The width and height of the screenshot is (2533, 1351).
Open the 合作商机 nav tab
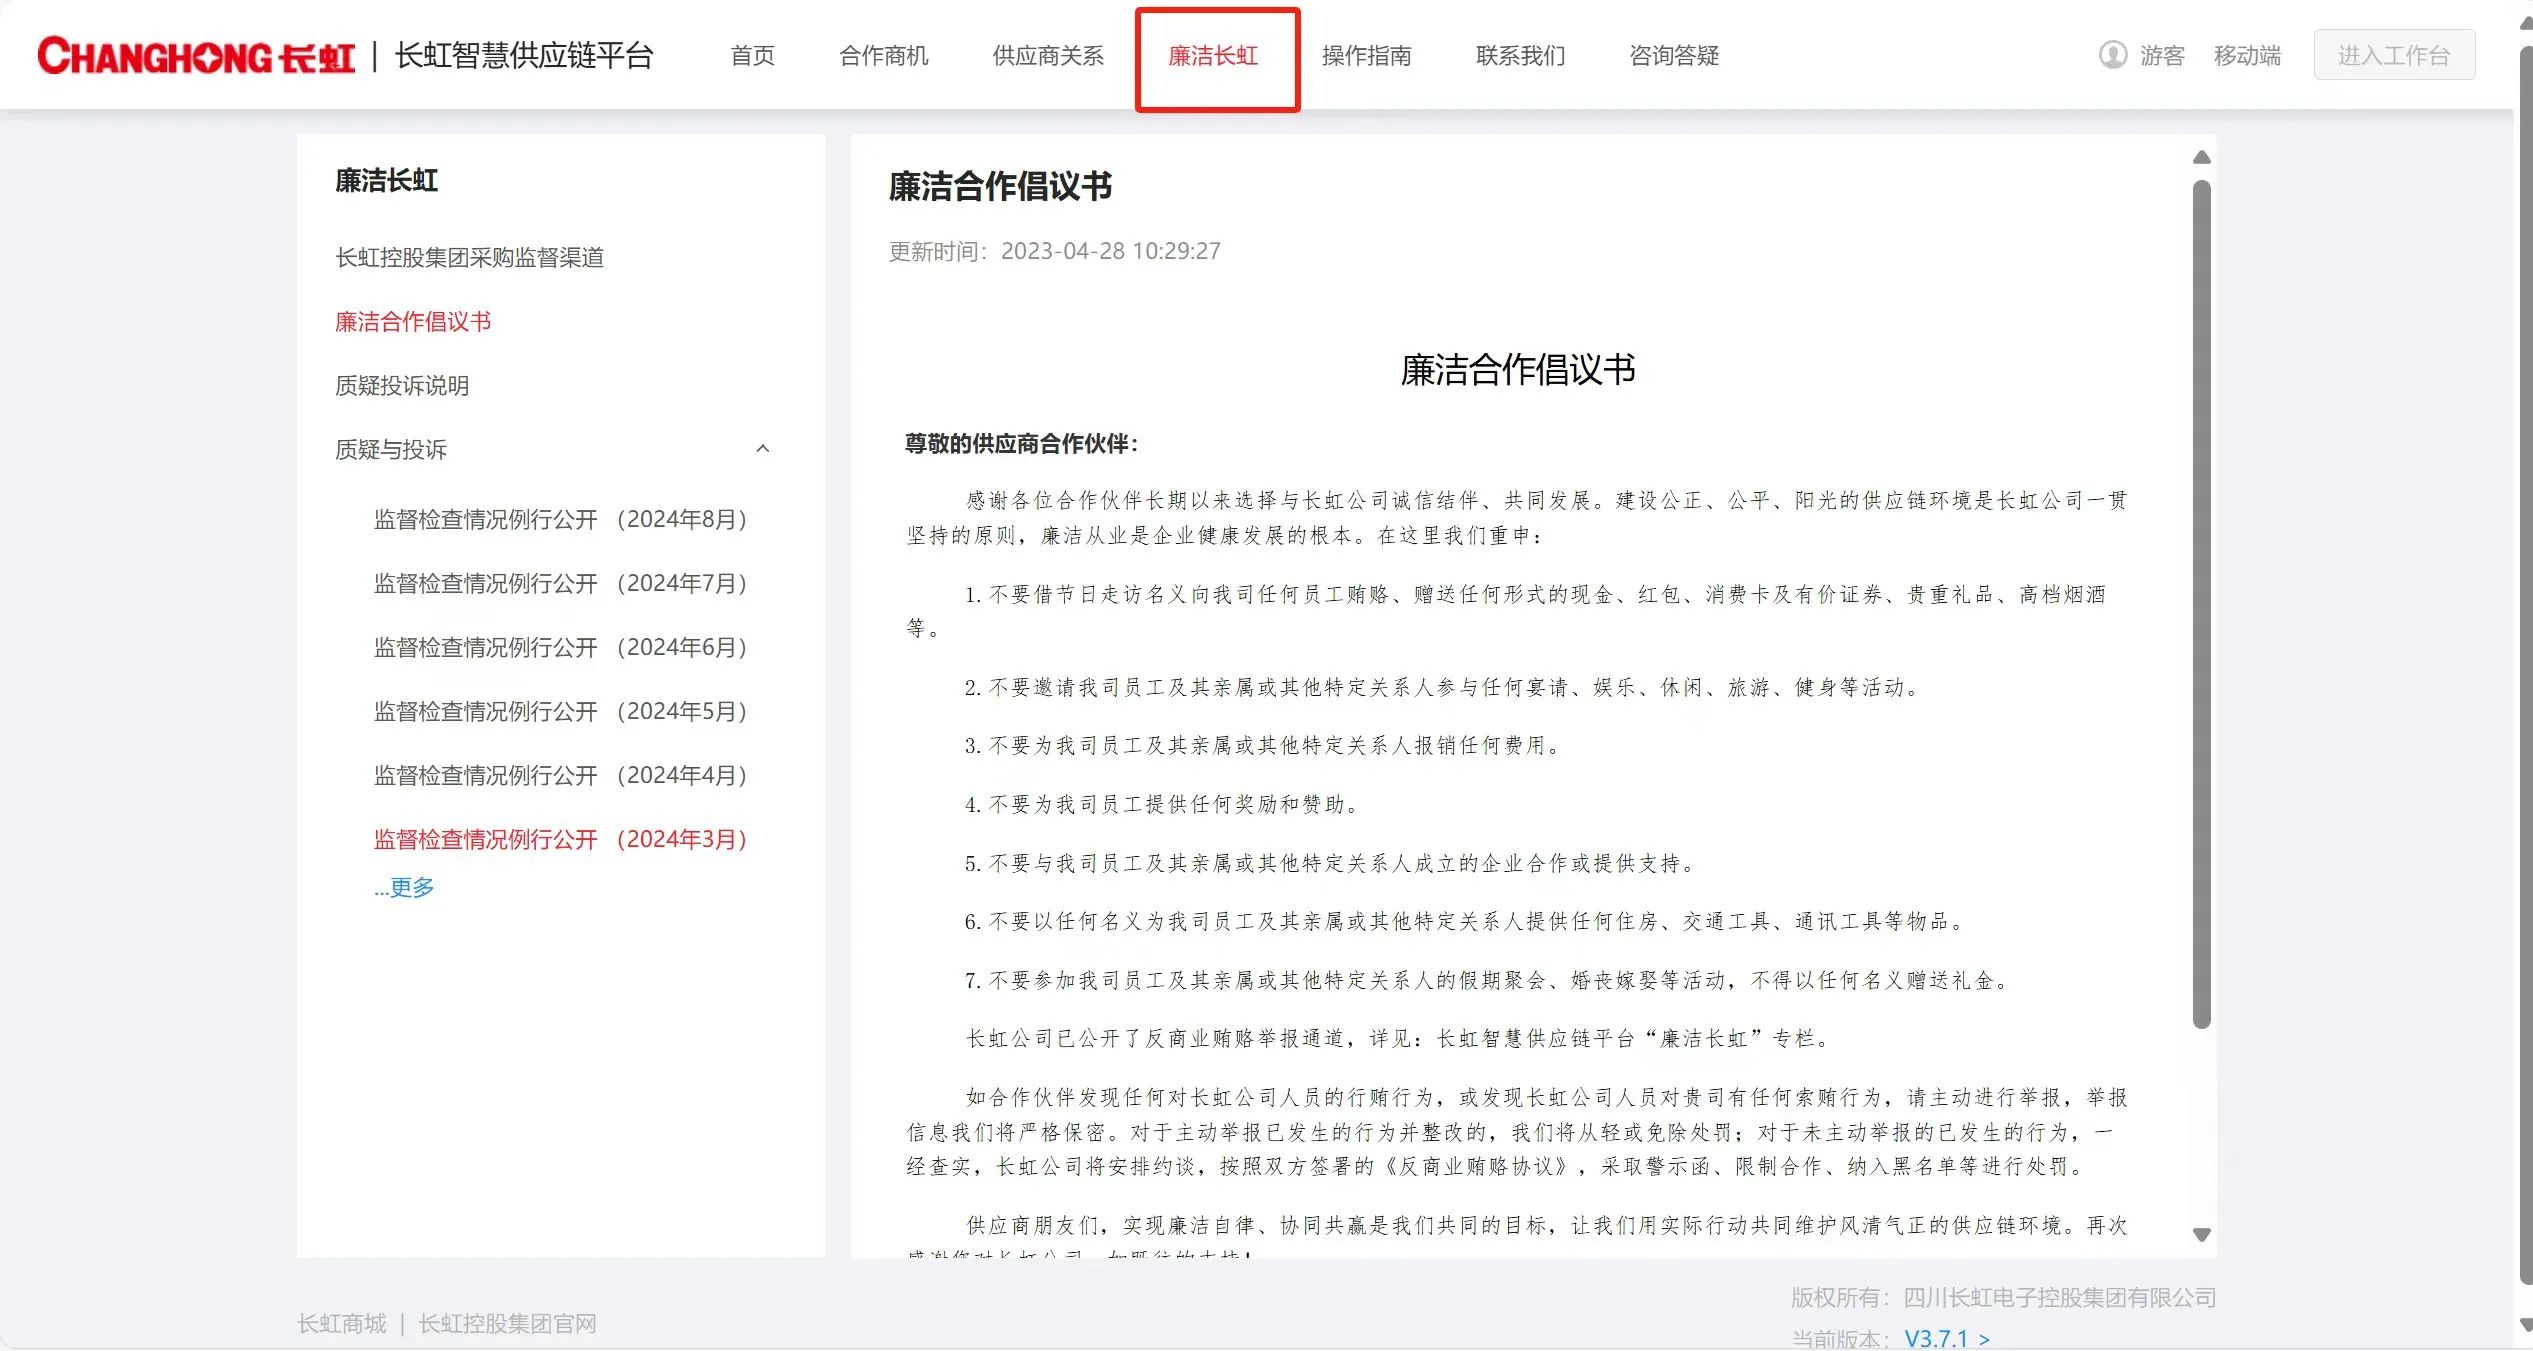coord(883,56)
